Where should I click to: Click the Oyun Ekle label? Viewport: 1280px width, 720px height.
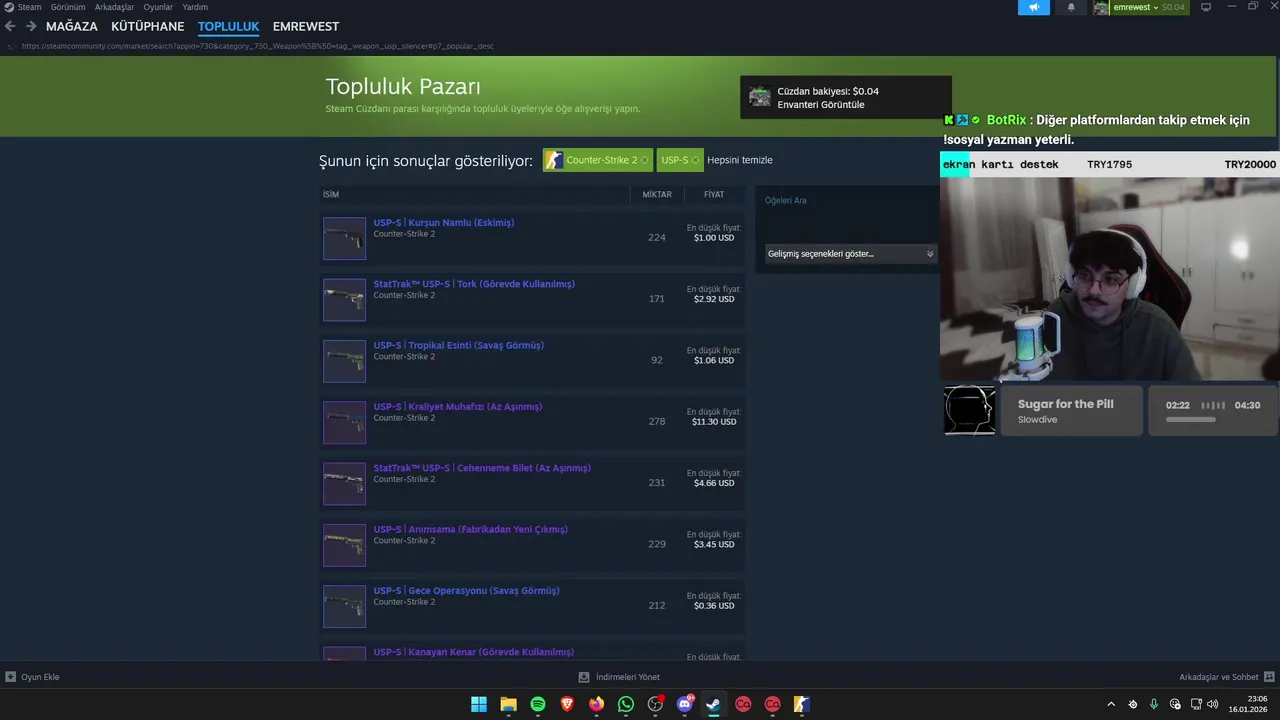(40, 677)
